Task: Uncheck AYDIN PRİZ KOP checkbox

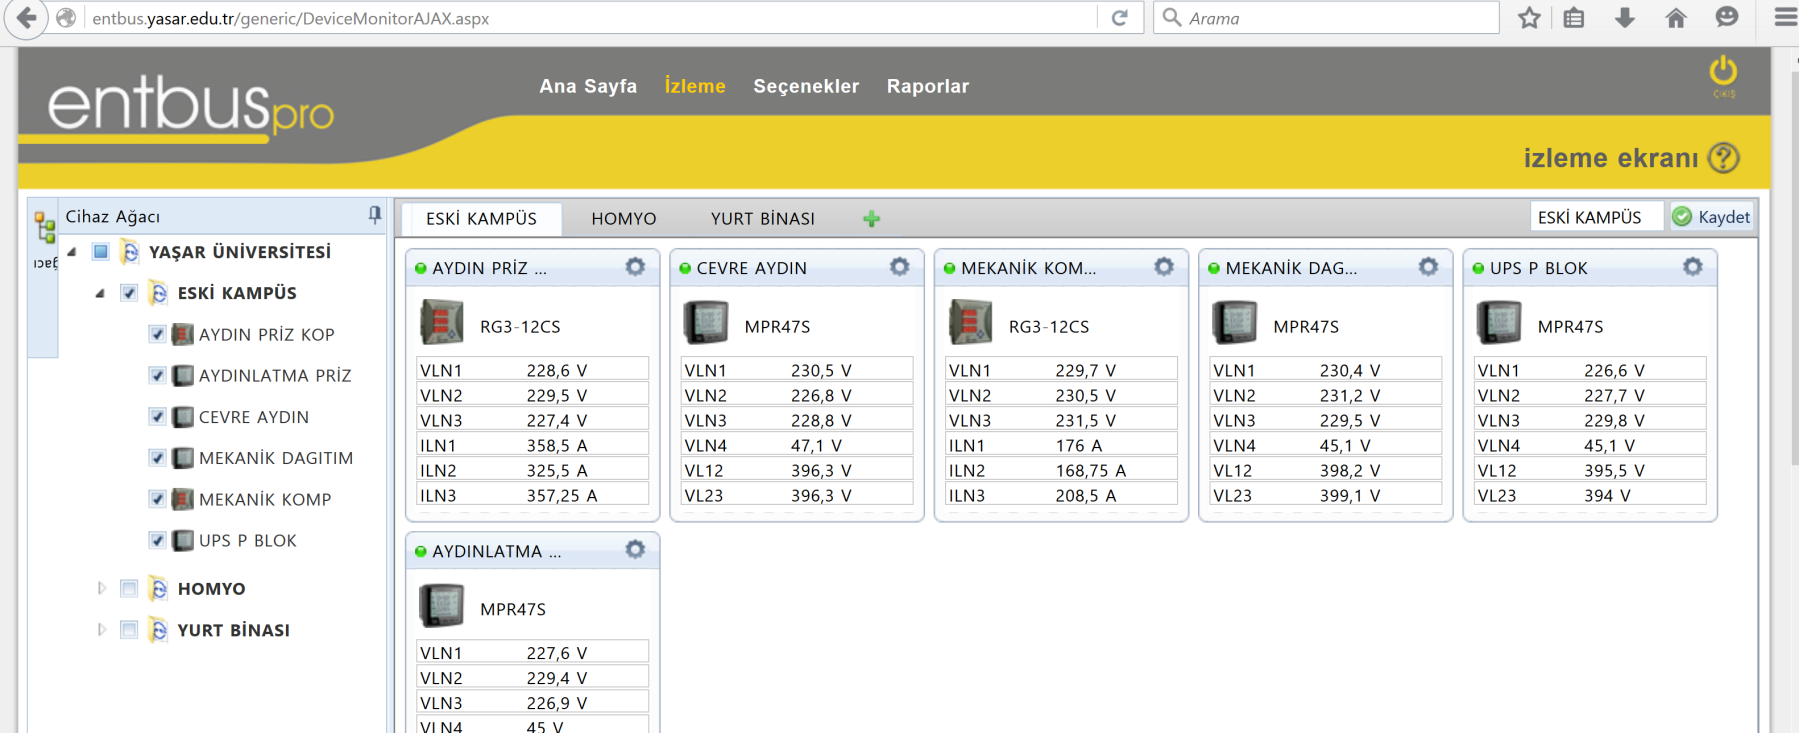Action: click(x=157, y=334)
